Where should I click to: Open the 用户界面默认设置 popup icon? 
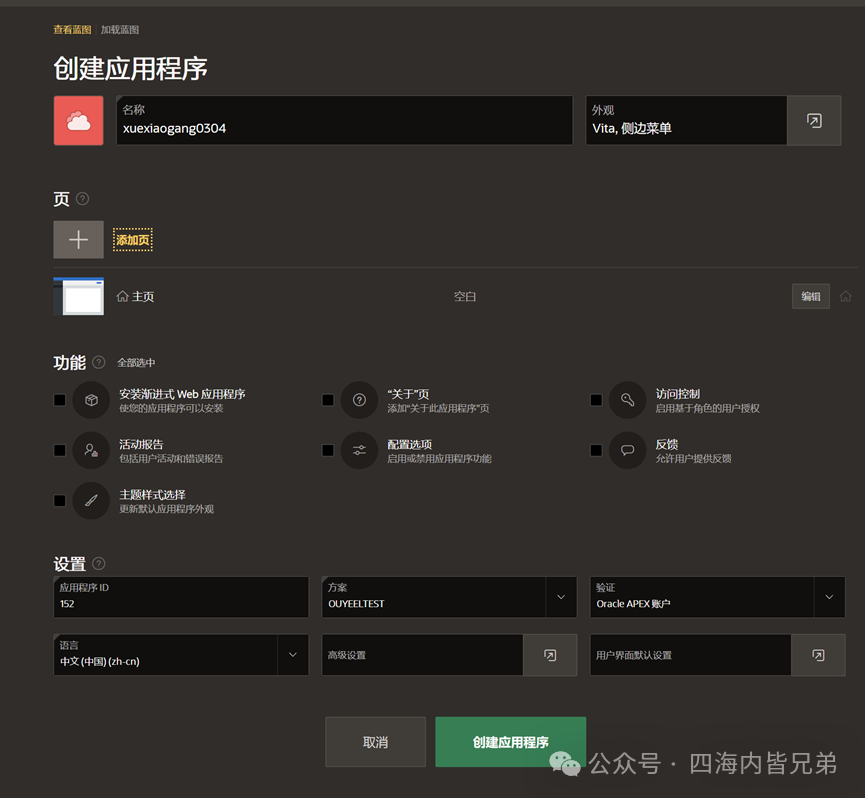(818, 655)
